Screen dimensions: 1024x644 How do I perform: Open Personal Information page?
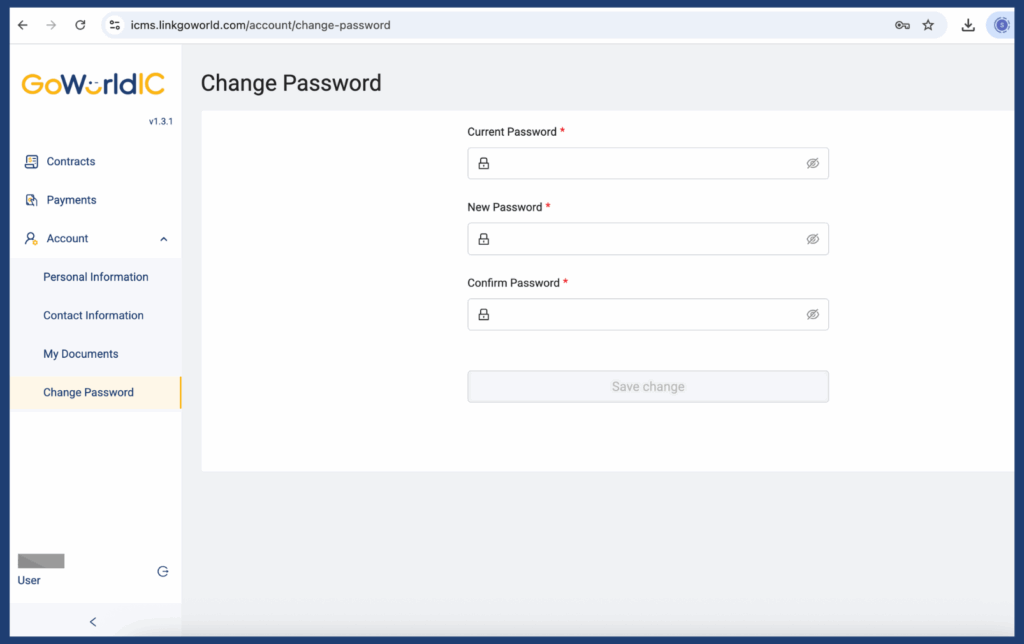(96, 277)
